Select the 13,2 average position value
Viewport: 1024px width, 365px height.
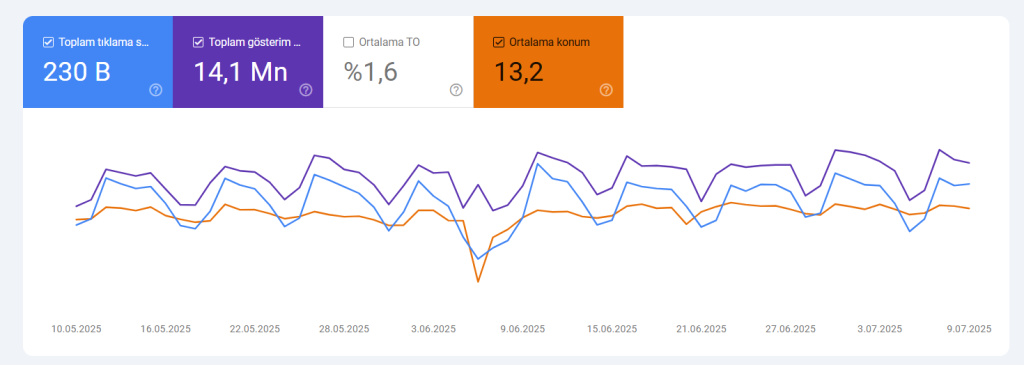point(519,72)
